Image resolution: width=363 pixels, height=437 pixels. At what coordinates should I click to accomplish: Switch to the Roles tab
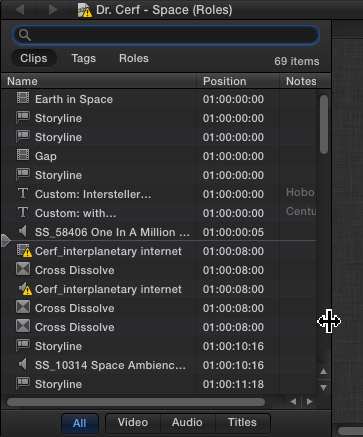click(134, 58)
